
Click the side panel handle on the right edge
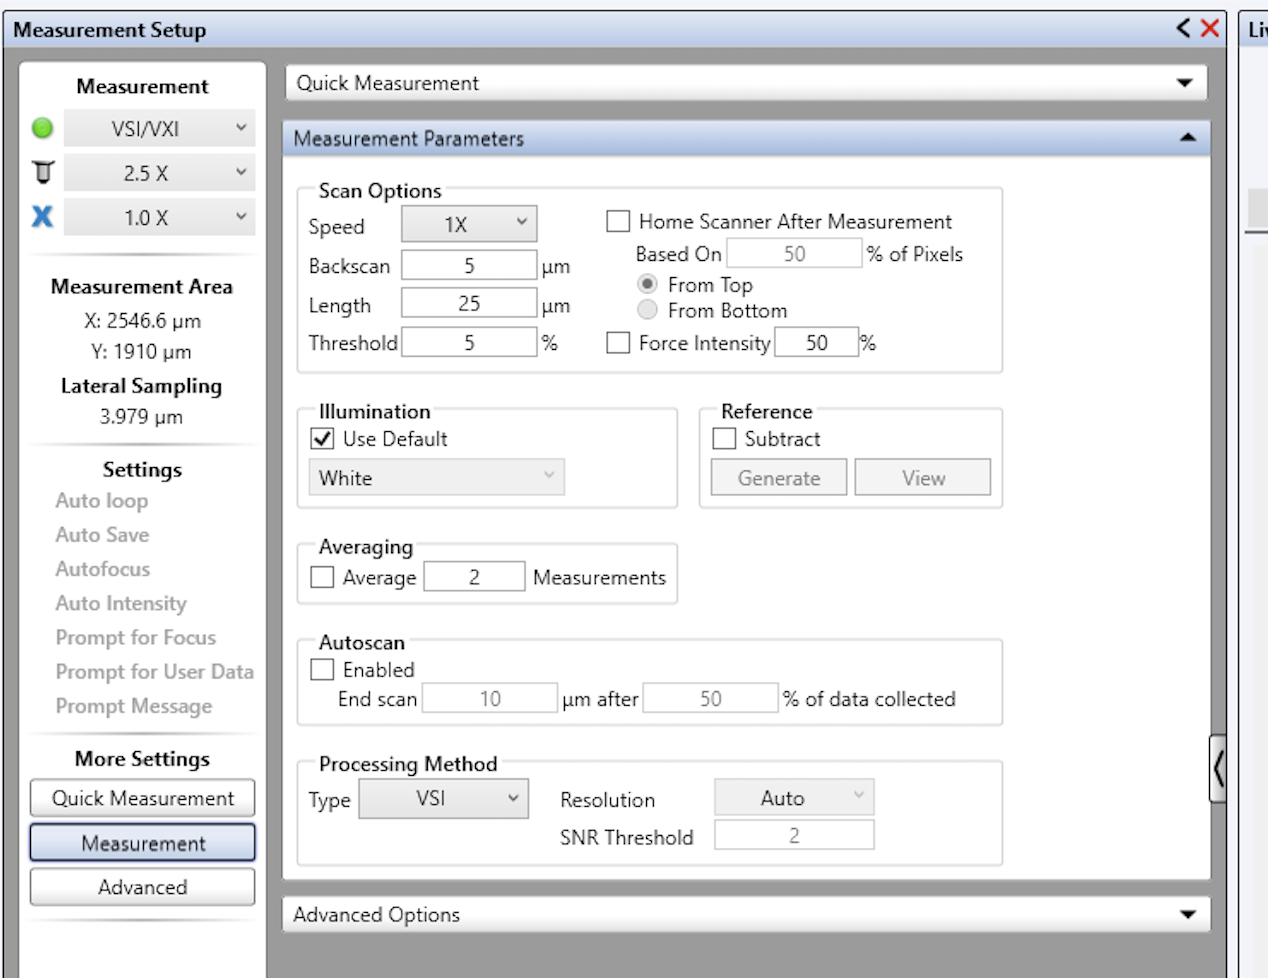(x=1217, y=769)
